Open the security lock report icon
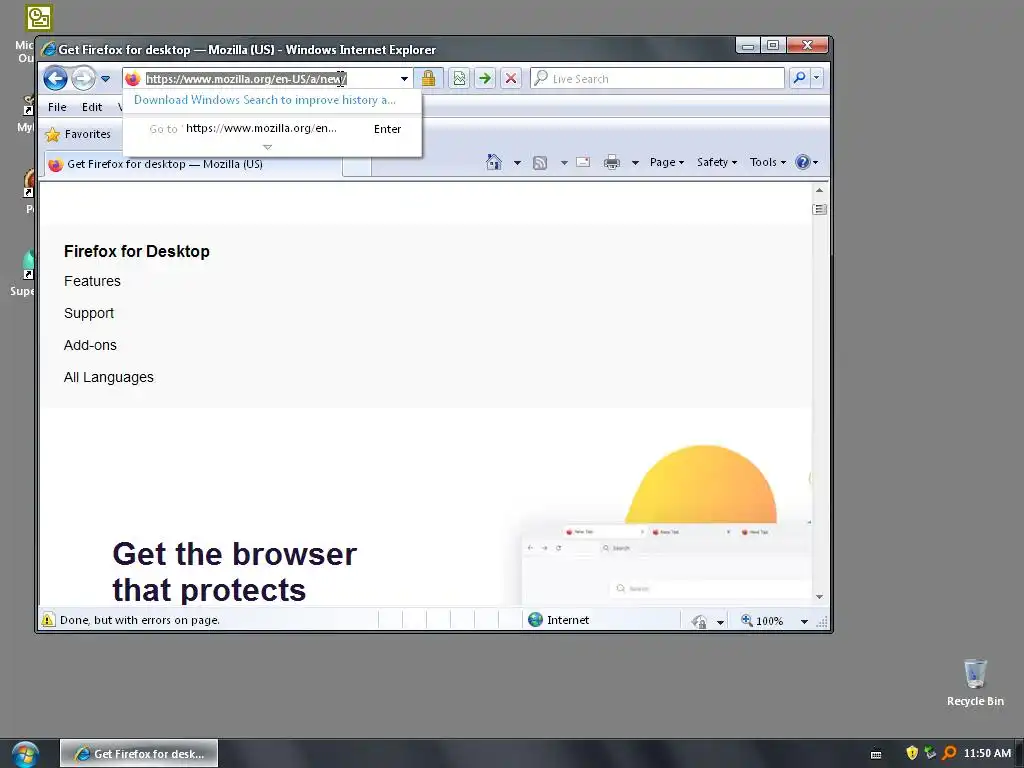 (x=428, y=78)
